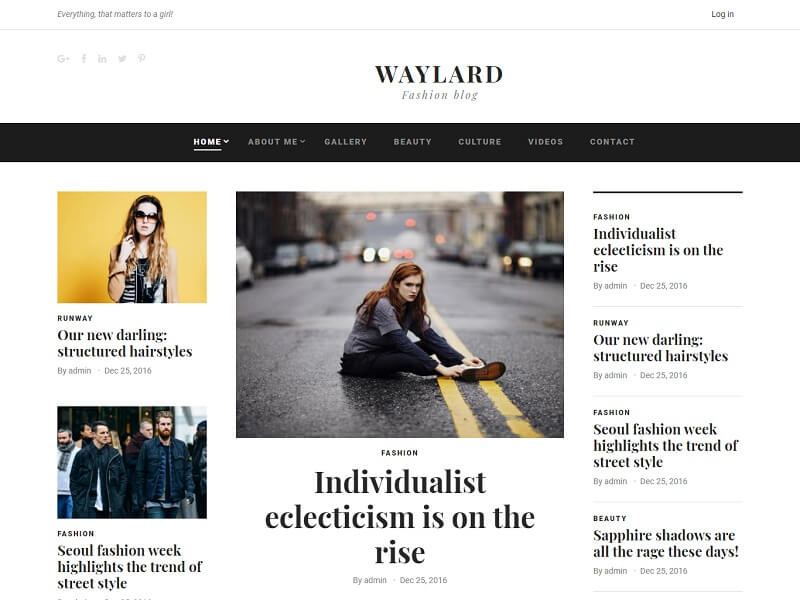The width and height of the screenshot is (800, 600).
Task: Open the Pinterest social icon
Action: click(x=141, y=59)
